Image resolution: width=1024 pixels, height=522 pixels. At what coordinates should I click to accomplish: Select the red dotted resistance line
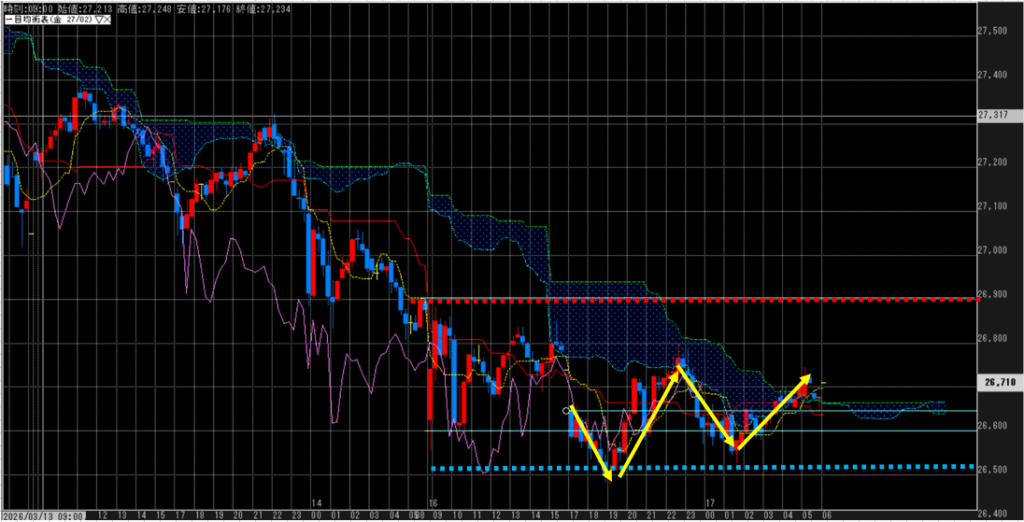coord(700,299)
